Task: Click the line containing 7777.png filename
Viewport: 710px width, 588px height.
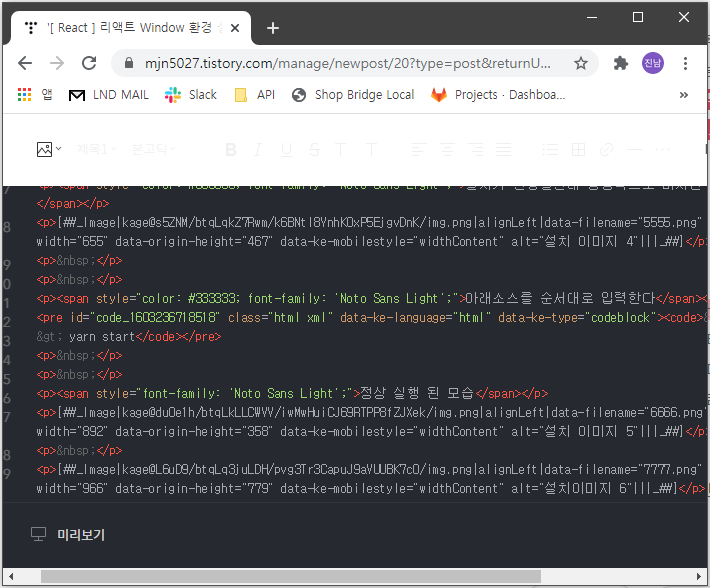Action: 371,470
